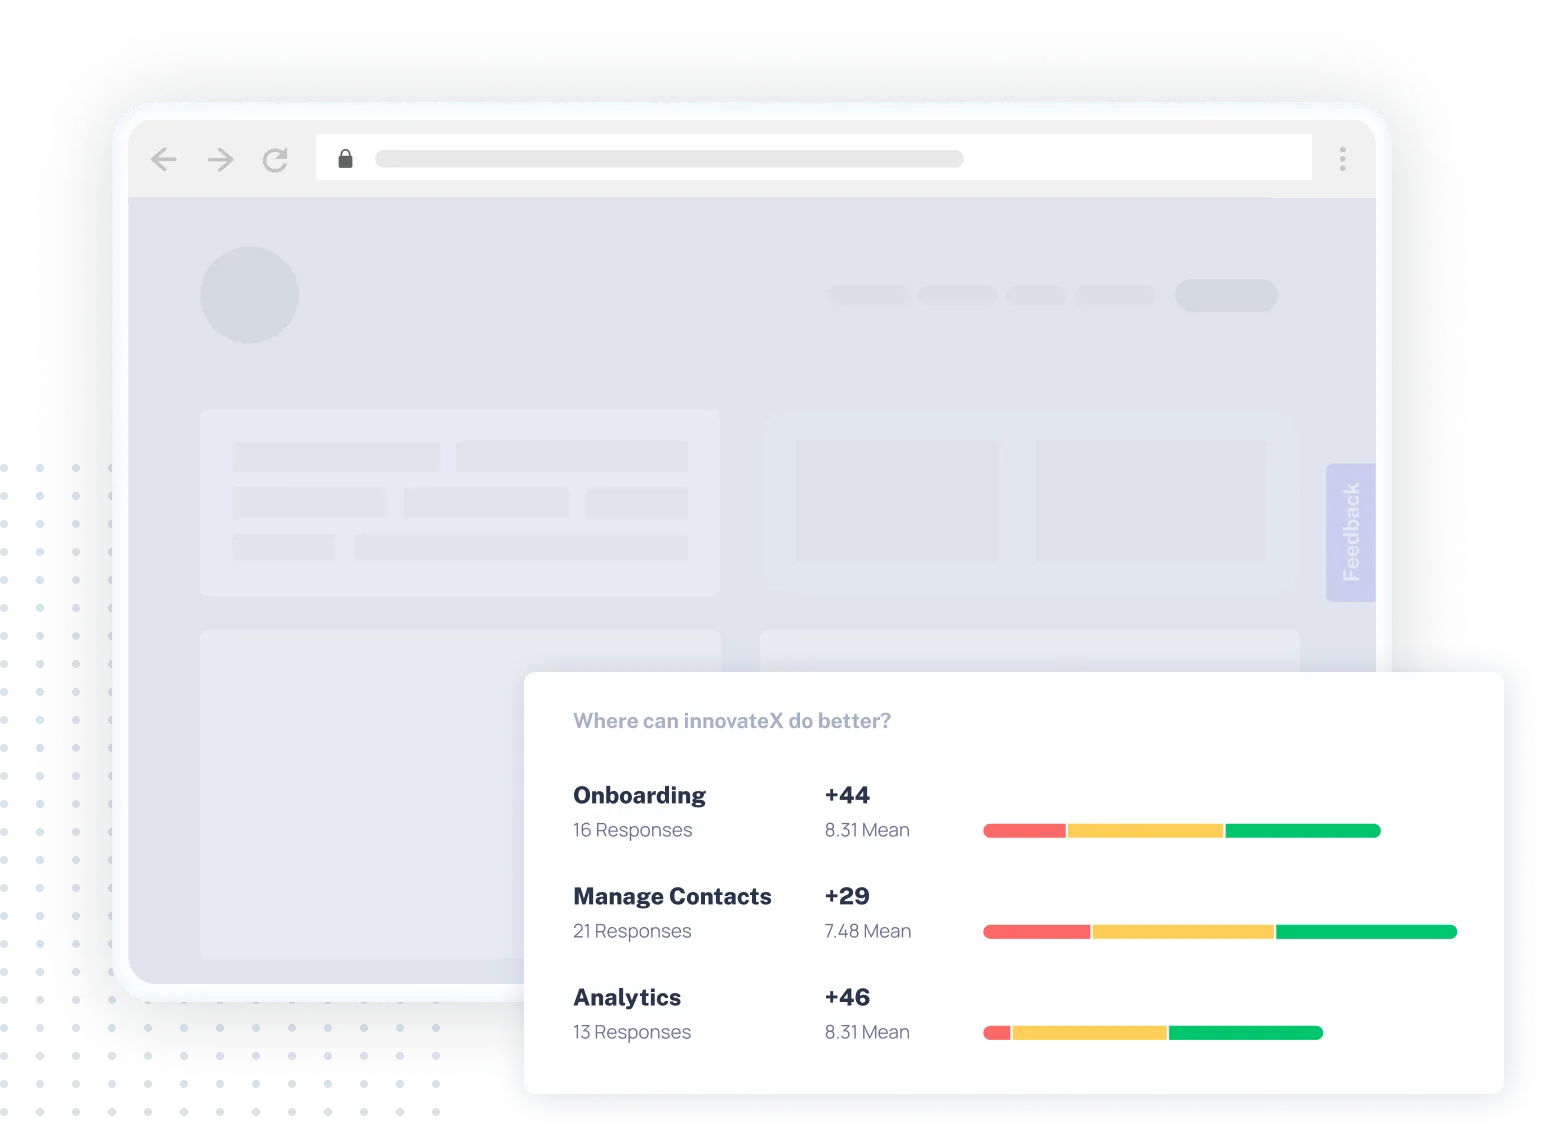Image resolution: width=1542 pixels, height=1132 pixels.
Task: Click '7.48 Mean' text
Action: (868, 931)
